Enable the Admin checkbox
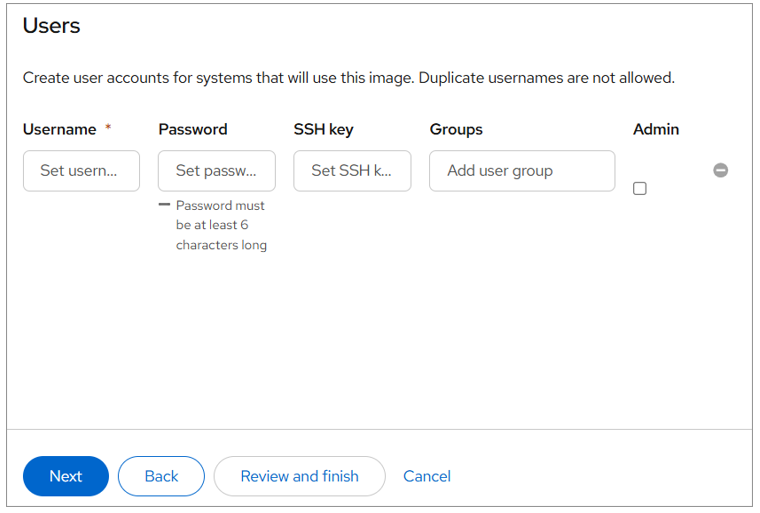Screen dimensions: 760x513 tap(640, 188)
